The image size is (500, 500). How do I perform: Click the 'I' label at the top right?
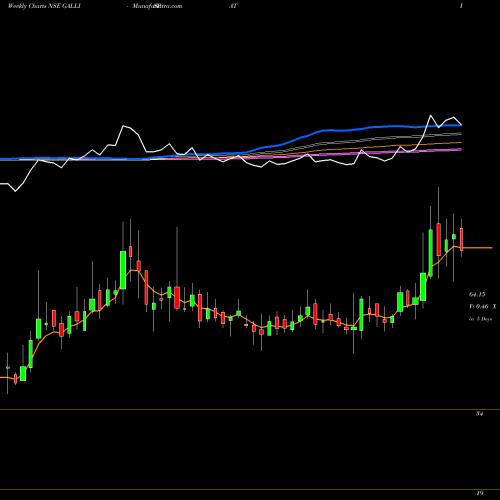tap(461, 6)
